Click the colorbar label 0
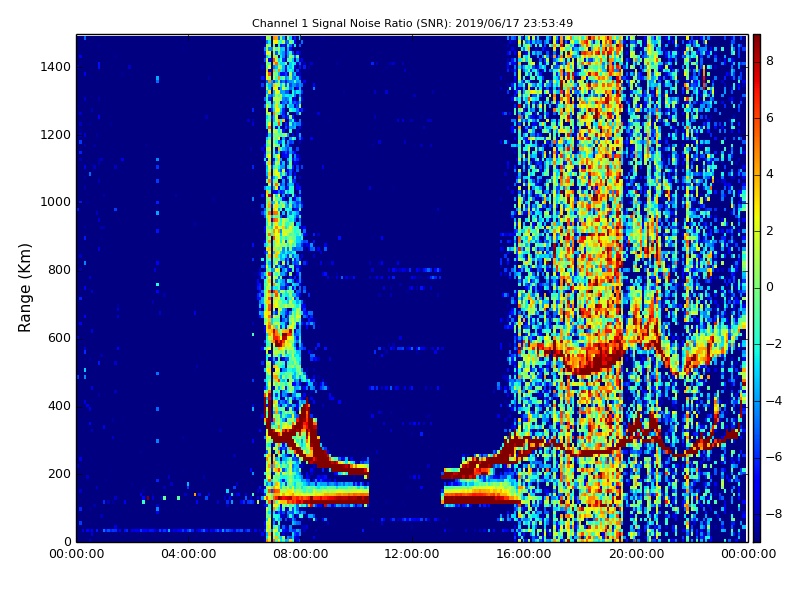This screenshot has width=800, height=600. (x=770, y=287)
